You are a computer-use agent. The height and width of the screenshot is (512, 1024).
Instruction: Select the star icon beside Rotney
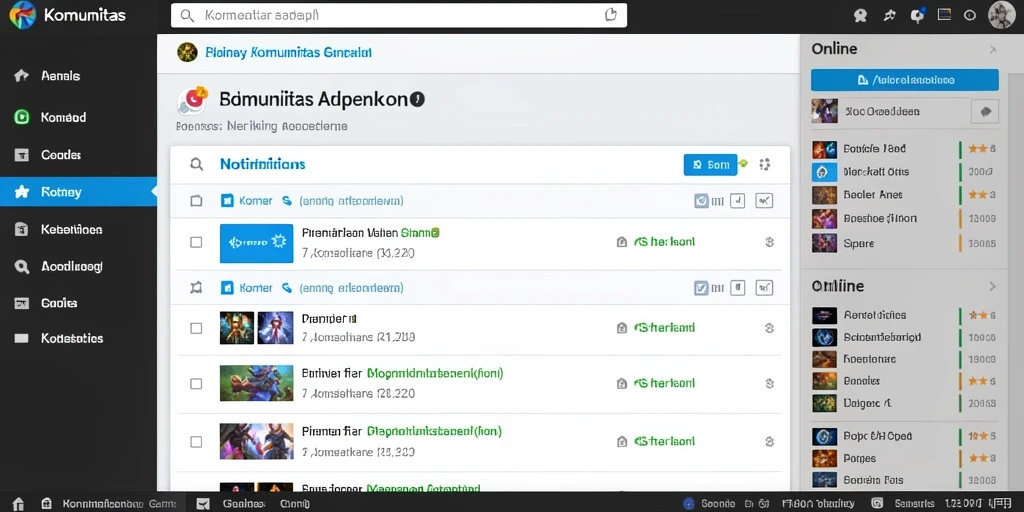coord(22,192)
